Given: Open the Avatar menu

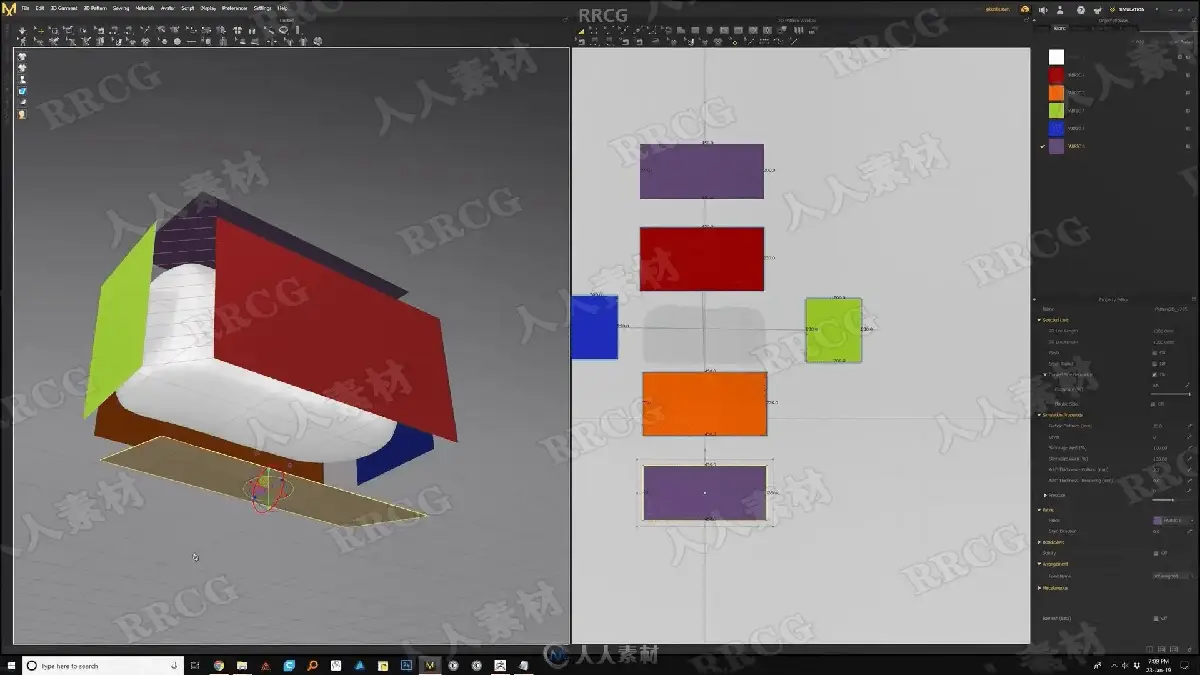Looking at the screenshot, I should coord(168,8).
